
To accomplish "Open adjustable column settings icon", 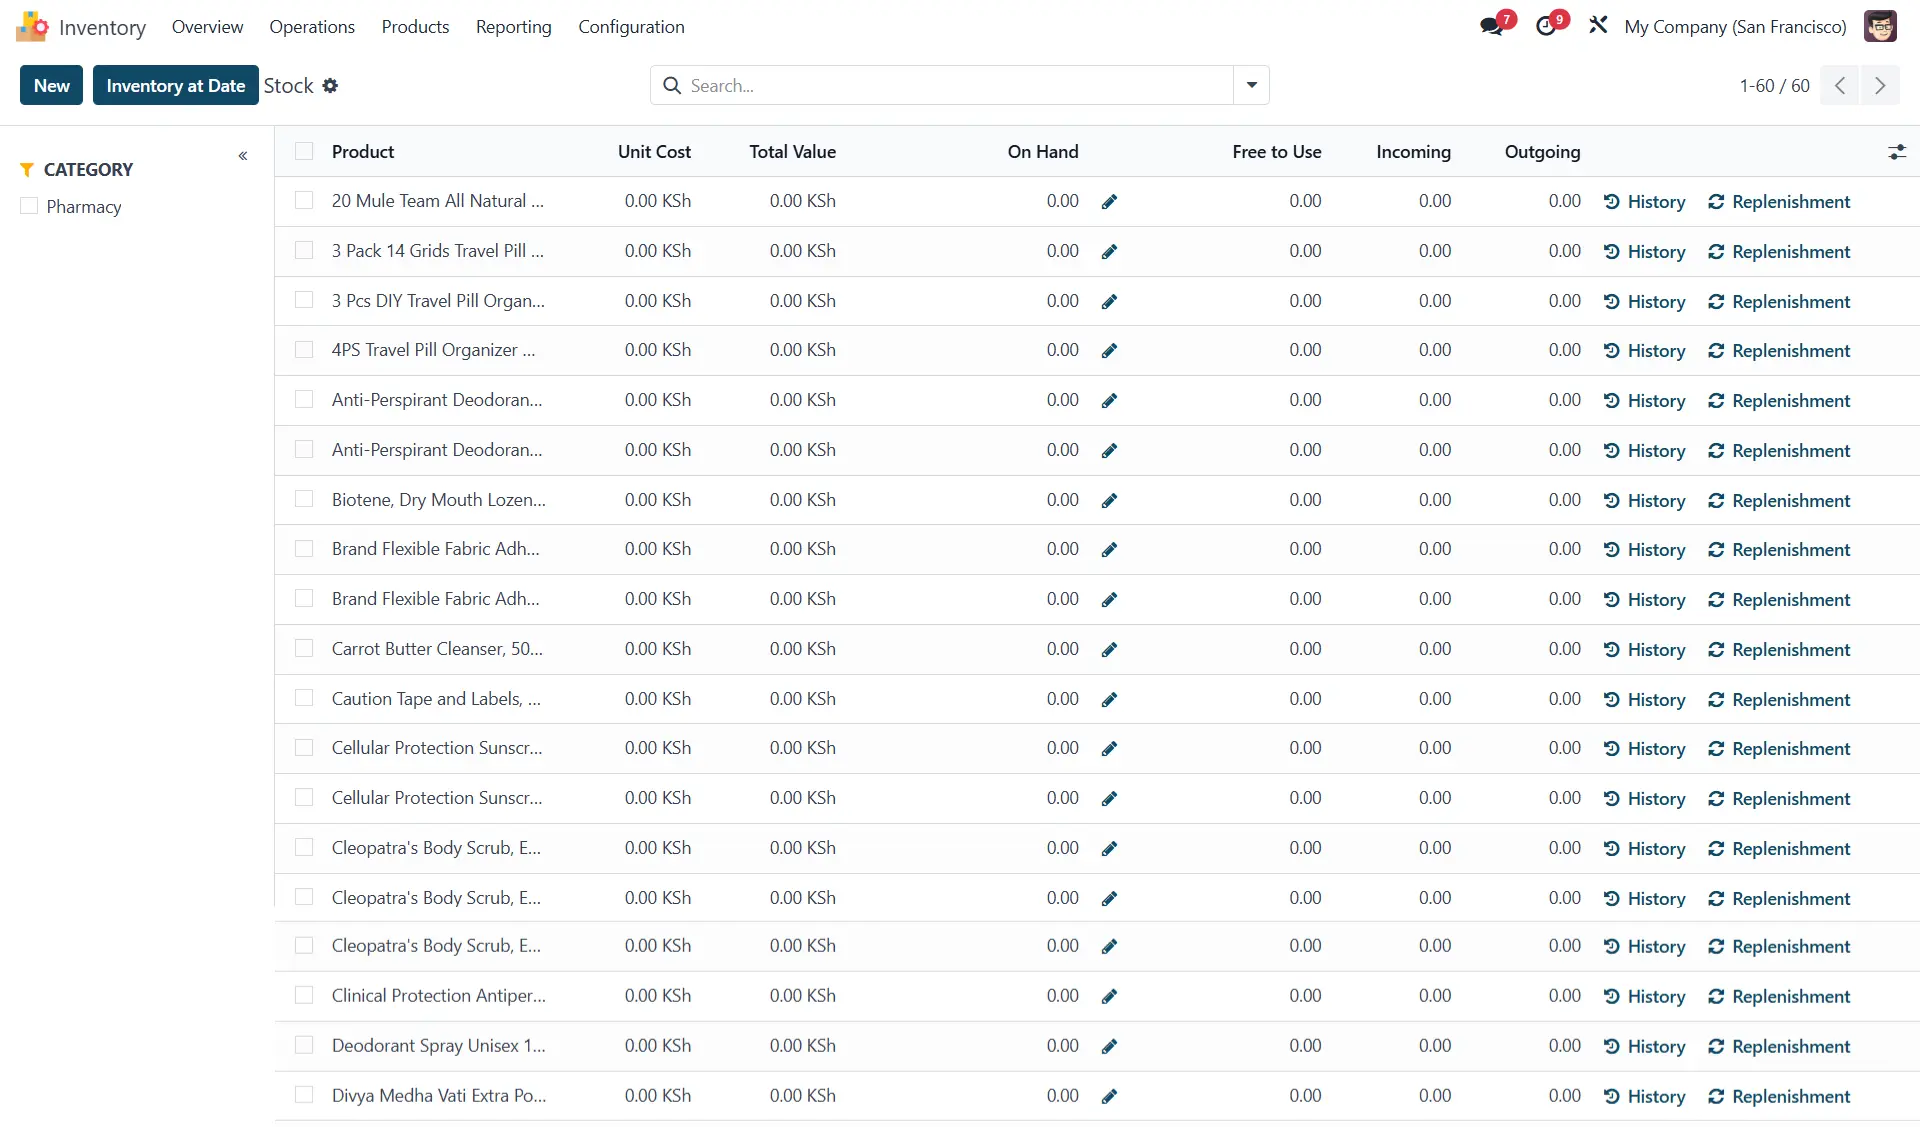I will tap(1896, 152).
